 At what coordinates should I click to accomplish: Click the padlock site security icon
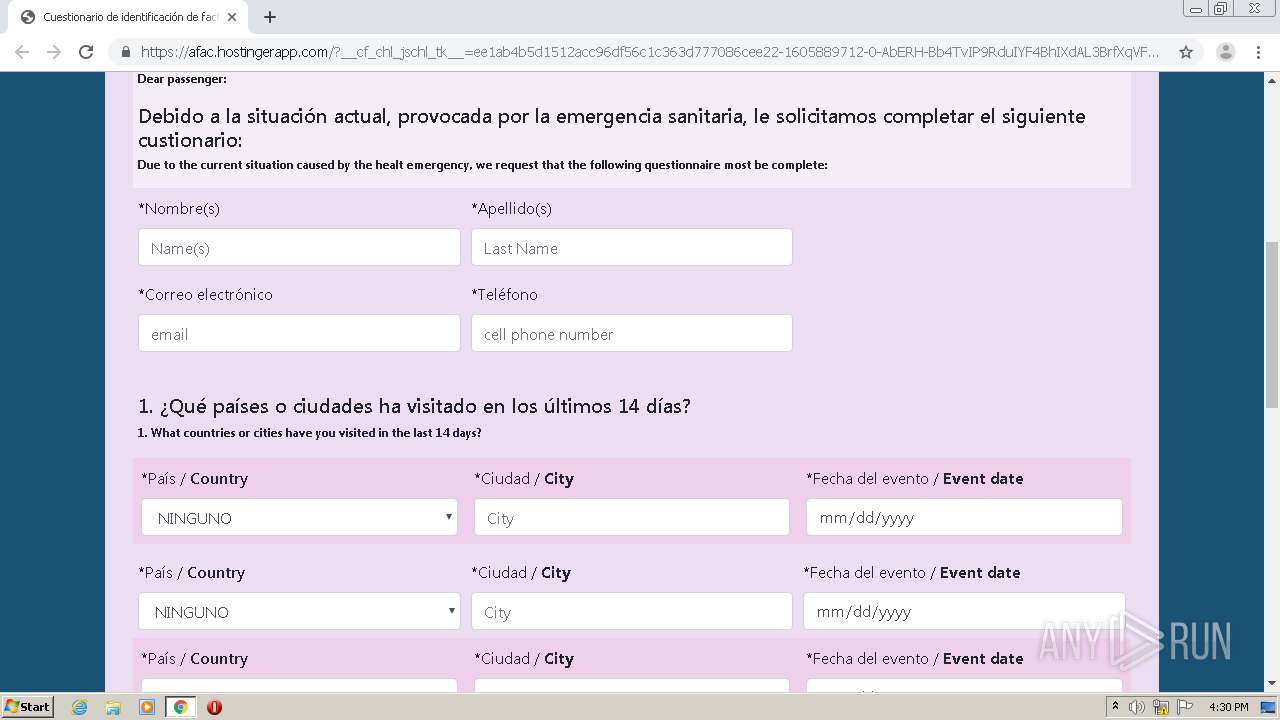click(126, 52)
